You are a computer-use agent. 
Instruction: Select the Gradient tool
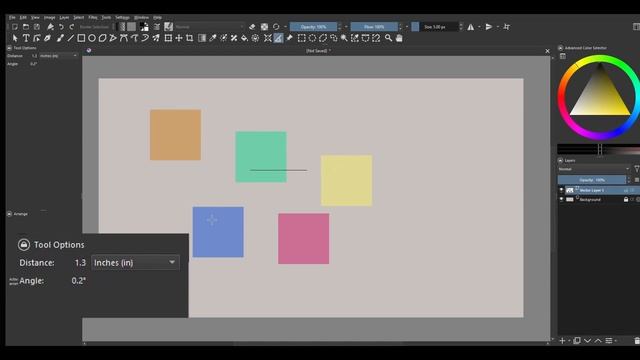(202, 38)
